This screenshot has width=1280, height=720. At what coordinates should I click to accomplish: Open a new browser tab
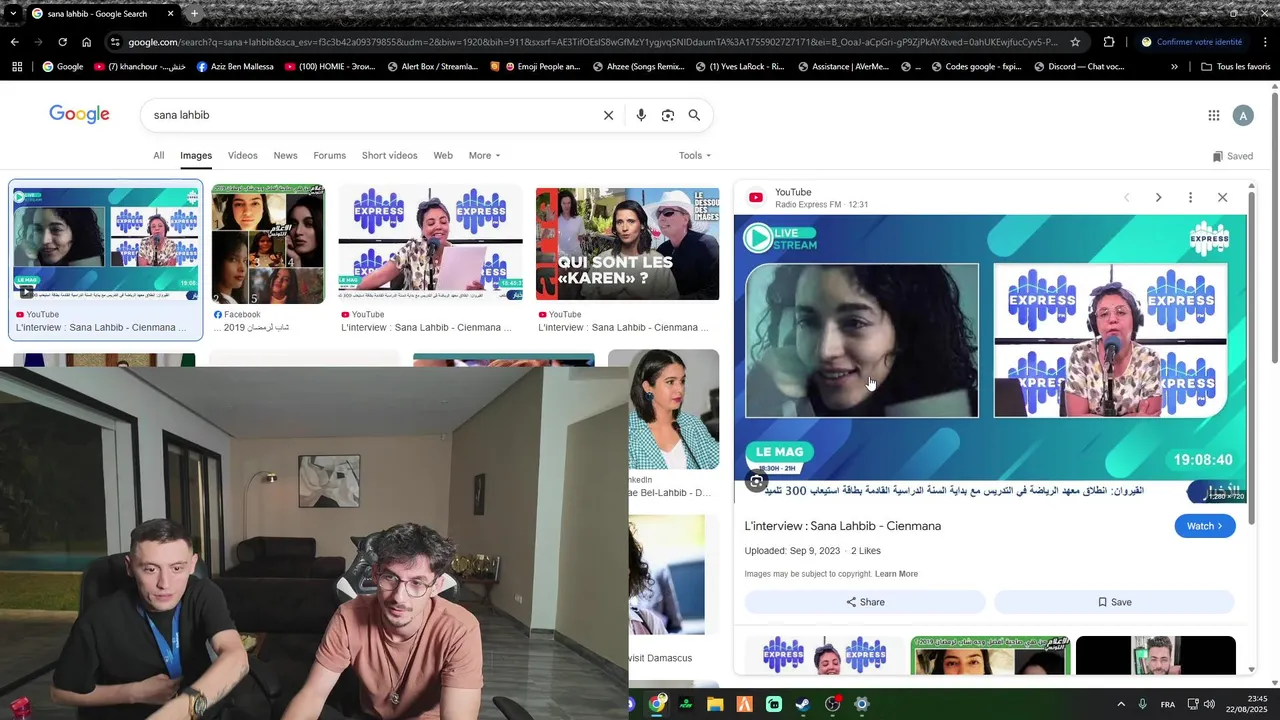coord(194,14)
